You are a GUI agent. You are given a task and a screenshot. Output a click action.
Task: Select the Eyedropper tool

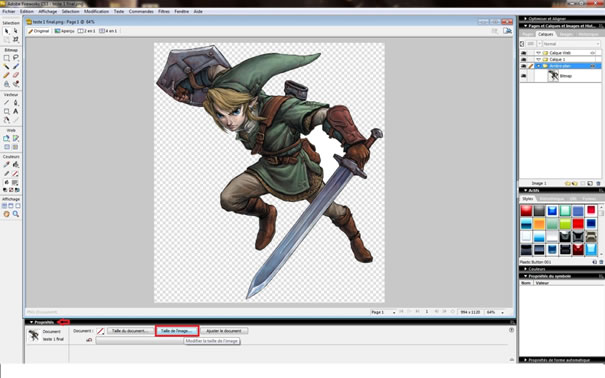coord(7,165)
